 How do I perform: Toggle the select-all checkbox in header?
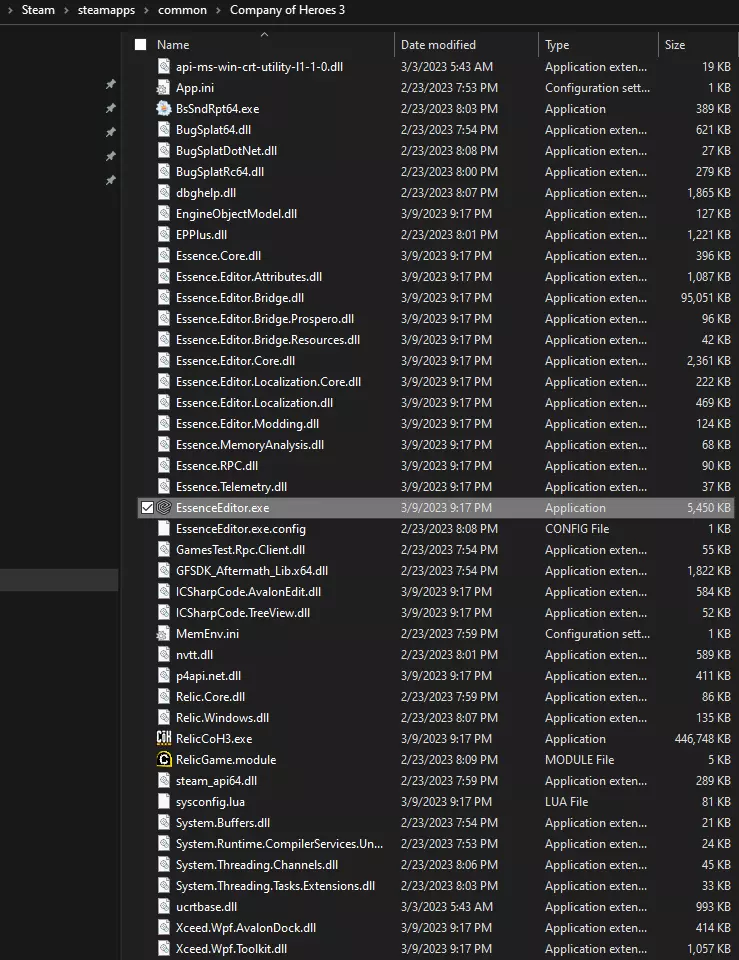click(141, 45)
